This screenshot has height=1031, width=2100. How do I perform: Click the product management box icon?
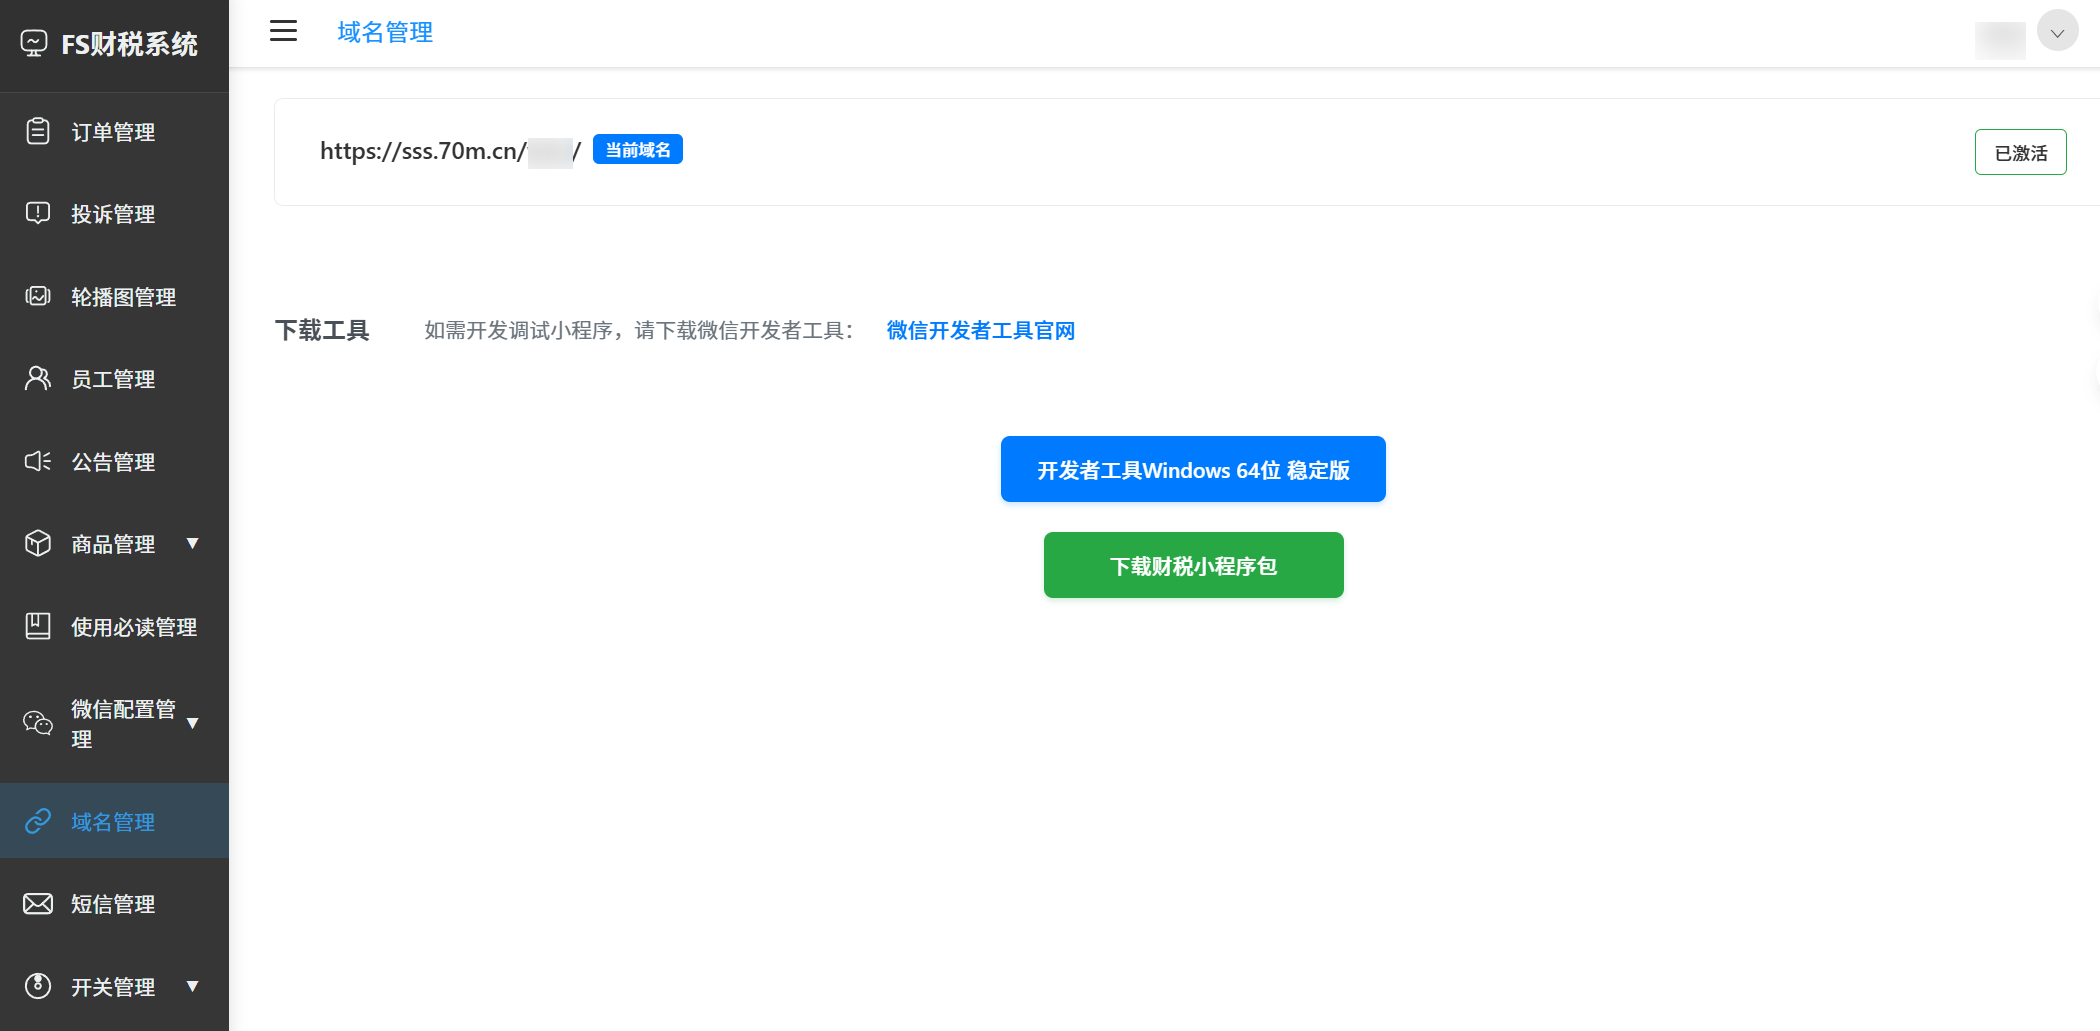point(38,543)
